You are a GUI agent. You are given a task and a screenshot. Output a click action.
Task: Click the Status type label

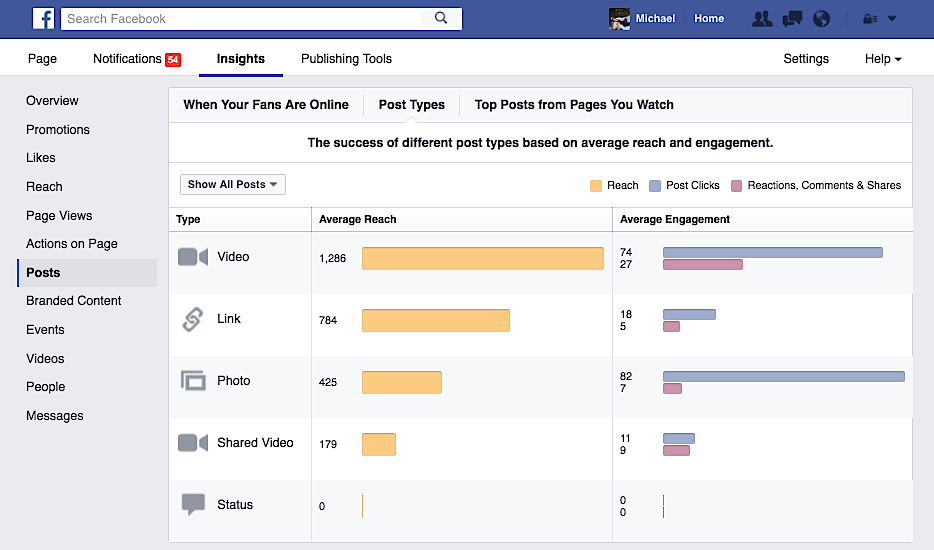coord(235,505)
